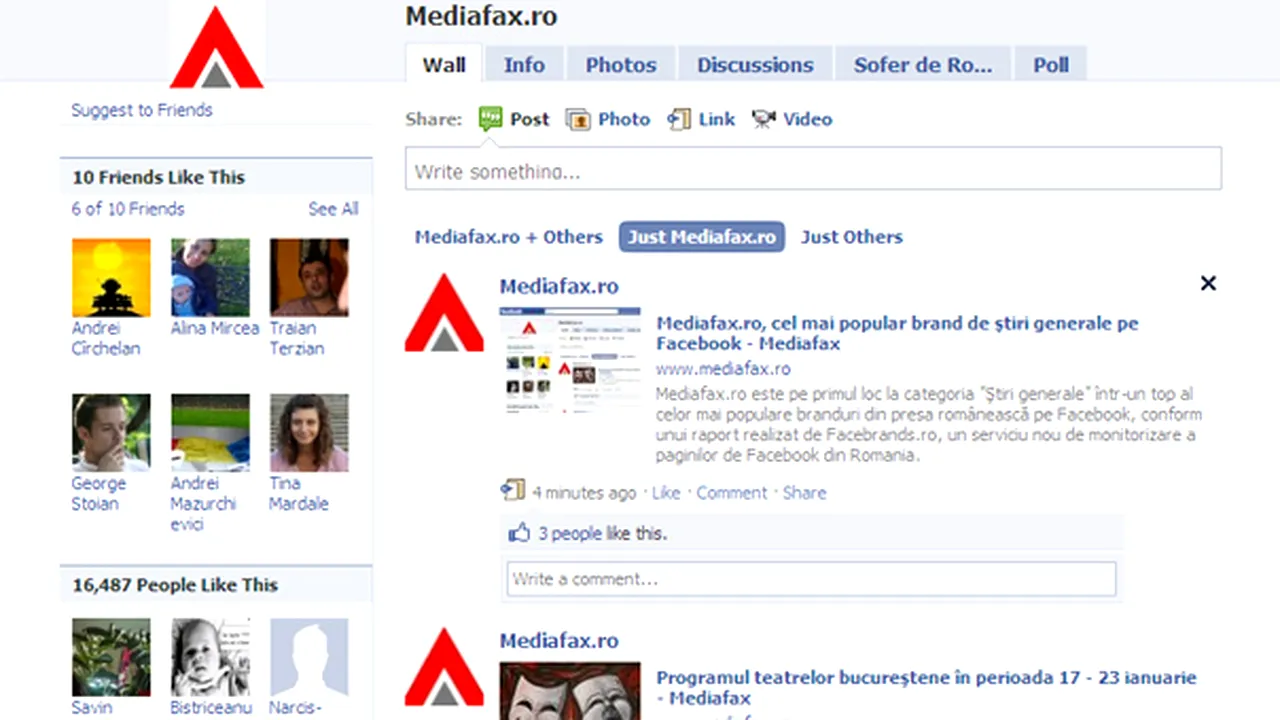Click the Traian Terzian name link
The height and width of the screenshot is (720, 1280).
tap(296, 338)
